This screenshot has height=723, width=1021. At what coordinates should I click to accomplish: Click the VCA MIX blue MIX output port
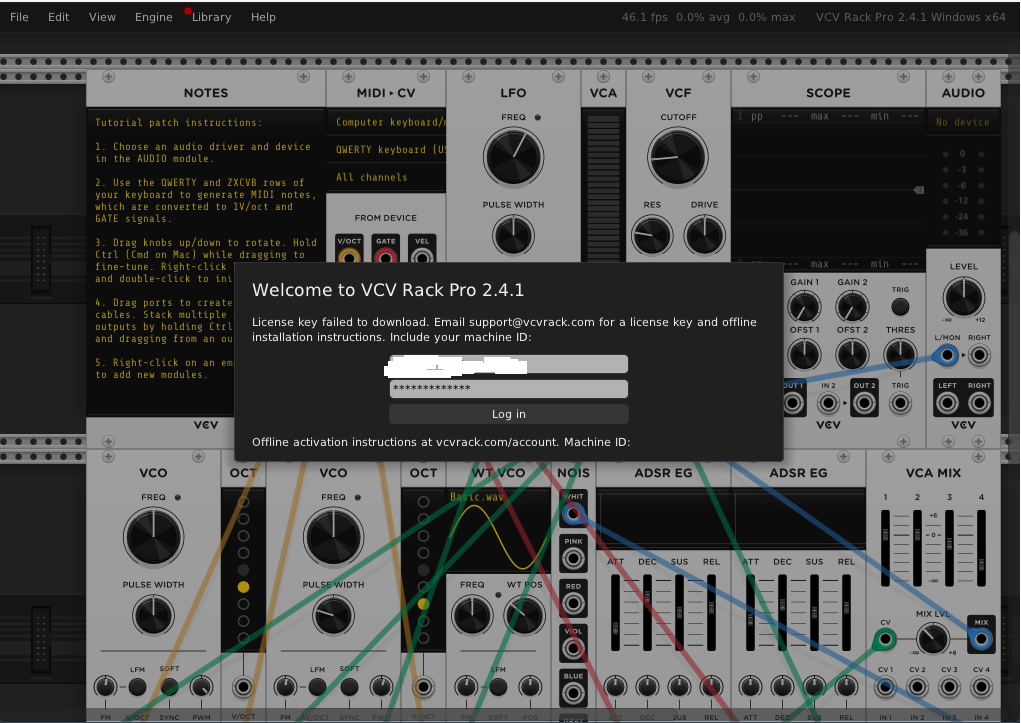980,640
